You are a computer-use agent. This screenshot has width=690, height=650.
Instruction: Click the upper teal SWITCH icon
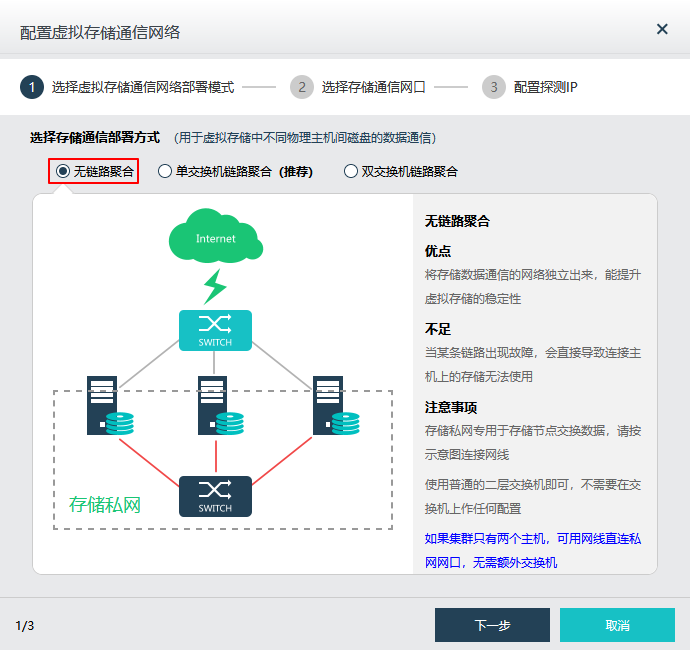pos(215,330)
